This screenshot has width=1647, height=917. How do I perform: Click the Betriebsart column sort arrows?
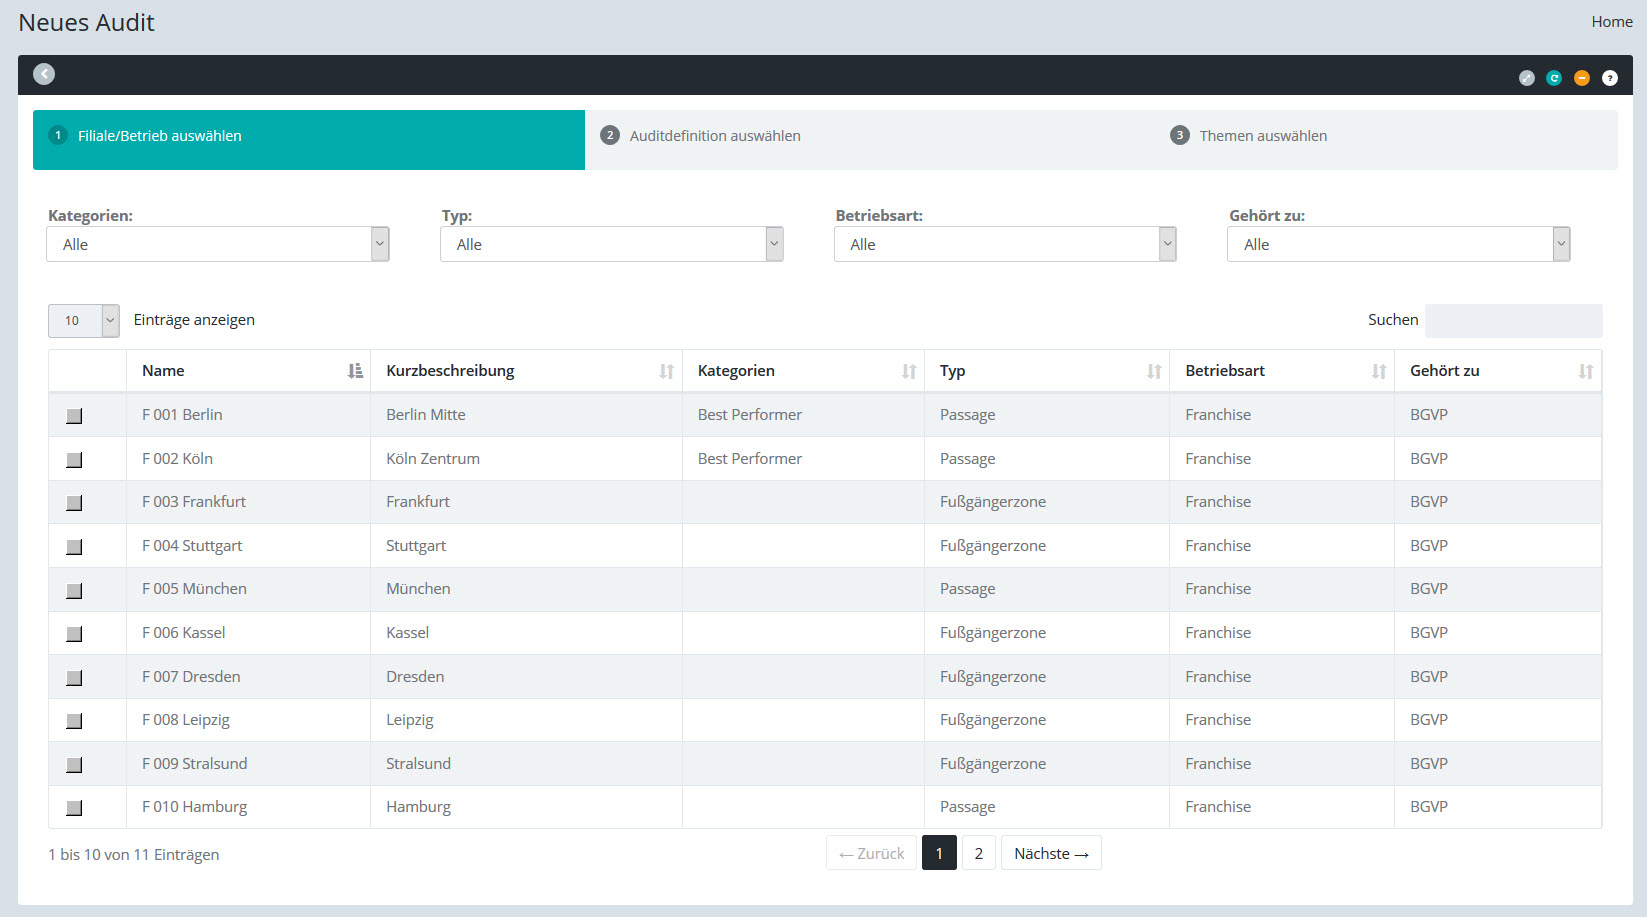click(x=1379, y=371)
